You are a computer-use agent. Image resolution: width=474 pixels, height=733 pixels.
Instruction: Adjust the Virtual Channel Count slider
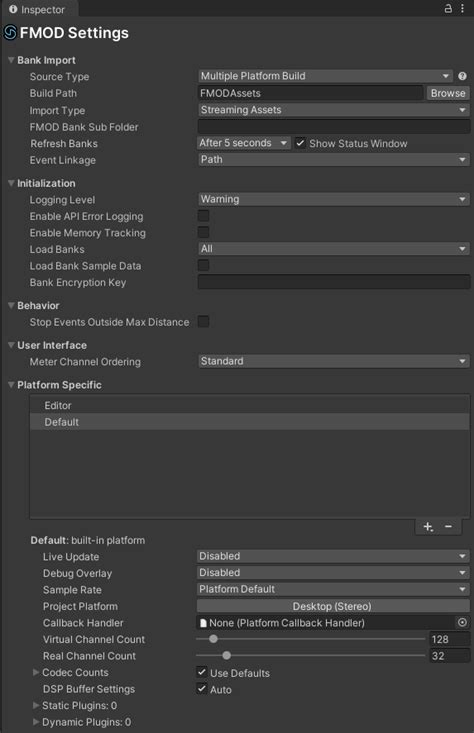tap(310, 639)
